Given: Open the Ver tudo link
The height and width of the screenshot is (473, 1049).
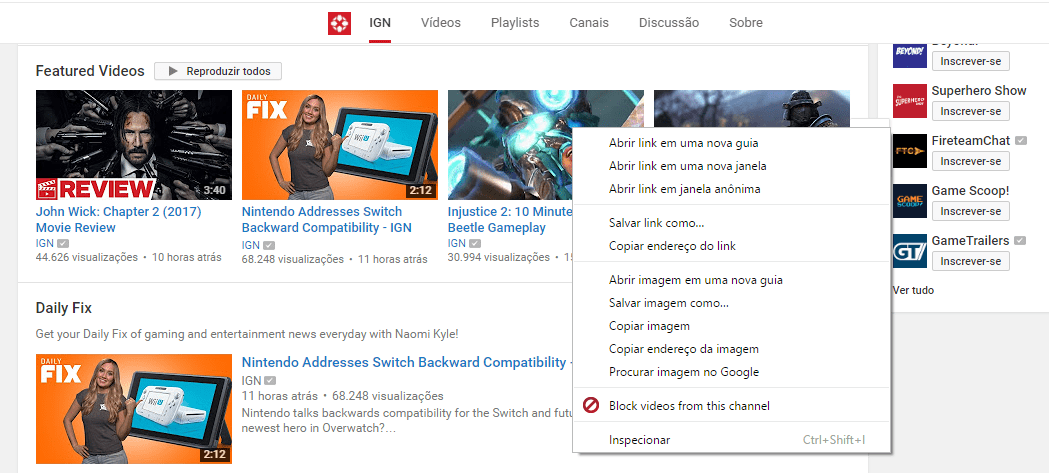Looking at the screenshot, I should tap(913, 290).
